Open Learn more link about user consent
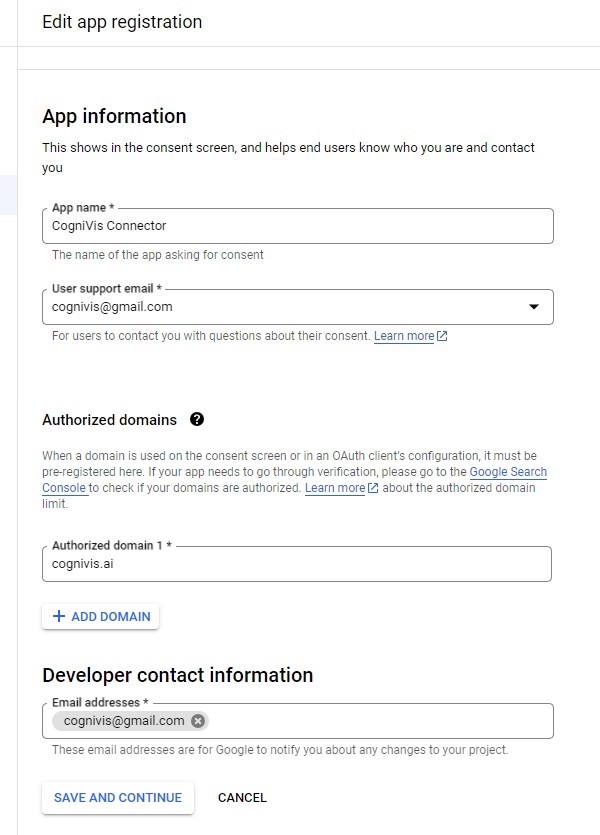 [x=404, y=337]
